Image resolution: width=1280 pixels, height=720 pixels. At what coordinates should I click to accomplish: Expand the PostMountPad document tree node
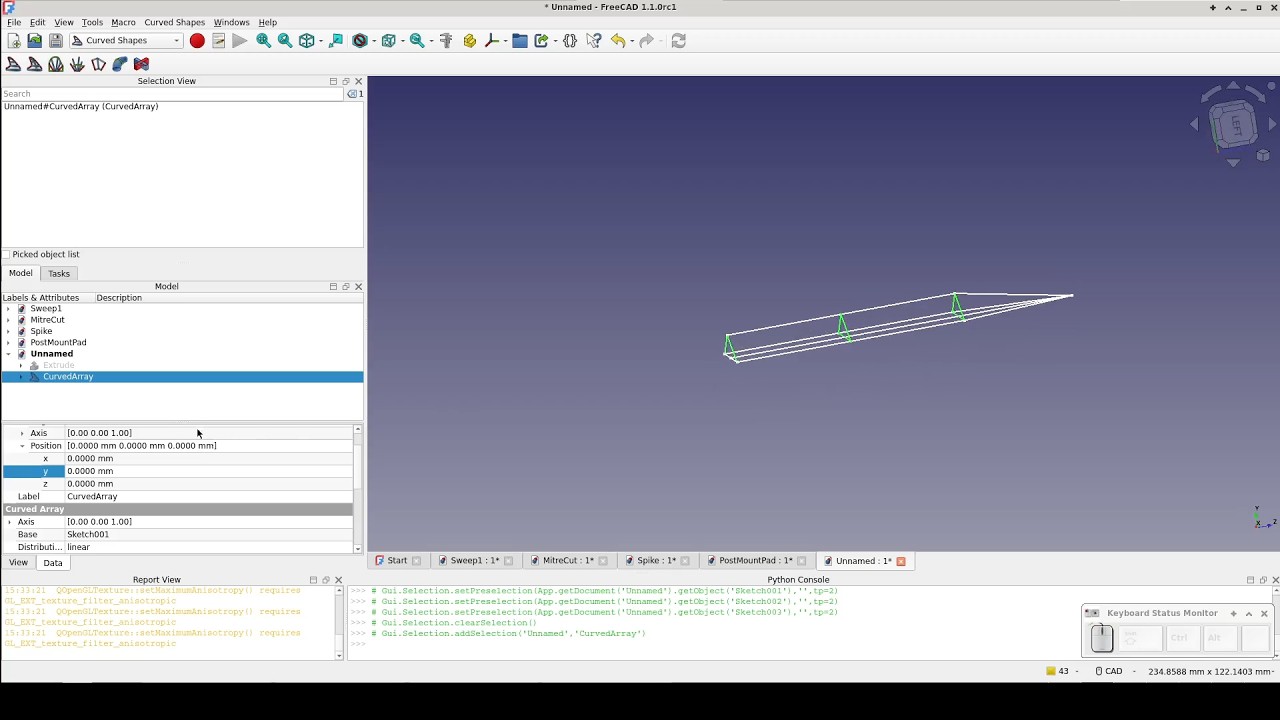tap(9, 343)
